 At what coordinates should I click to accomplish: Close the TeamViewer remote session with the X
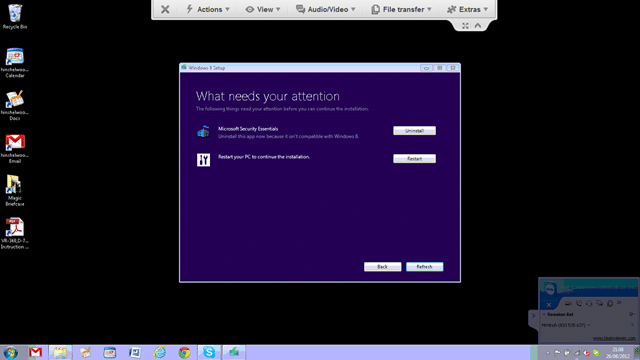165,9
